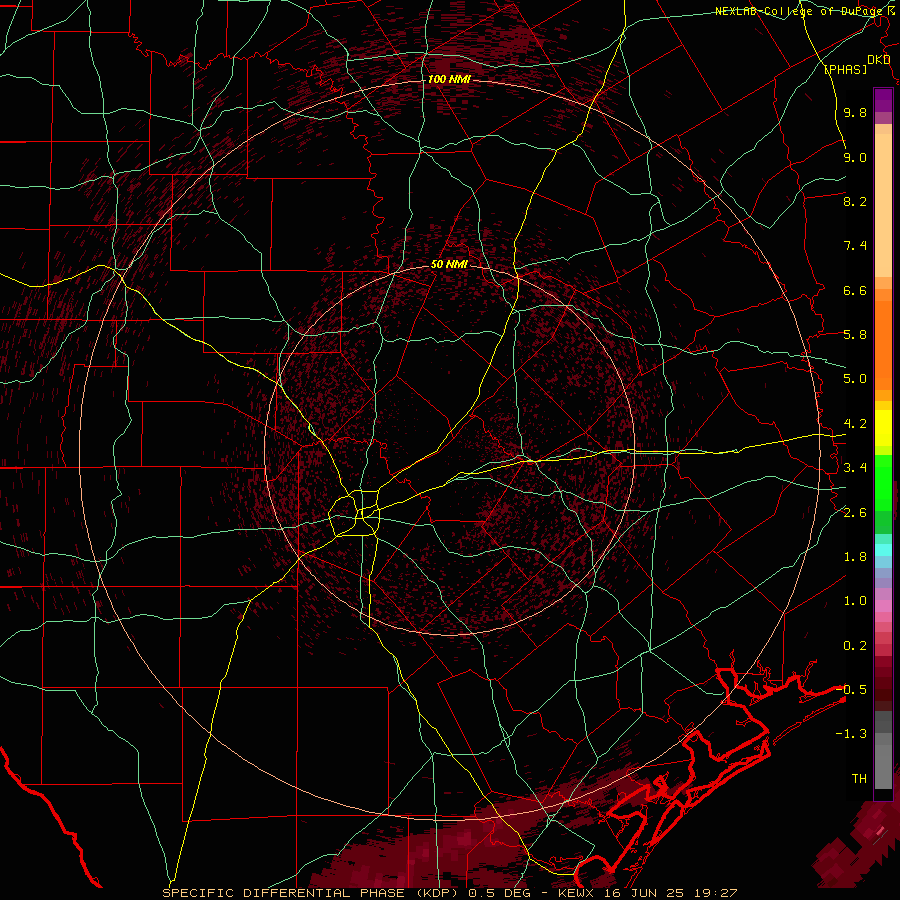Image resolution: width=900 pixels, height=900 pixels.
Task: Pick the gray bottom color bar segment
Action: click(x=883, y=760)
